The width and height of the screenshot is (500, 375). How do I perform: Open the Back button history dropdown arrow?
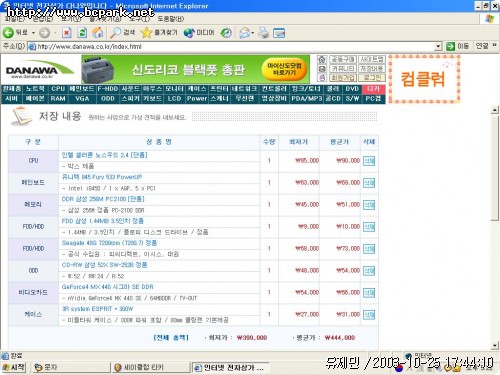click(x=33, y=33)
